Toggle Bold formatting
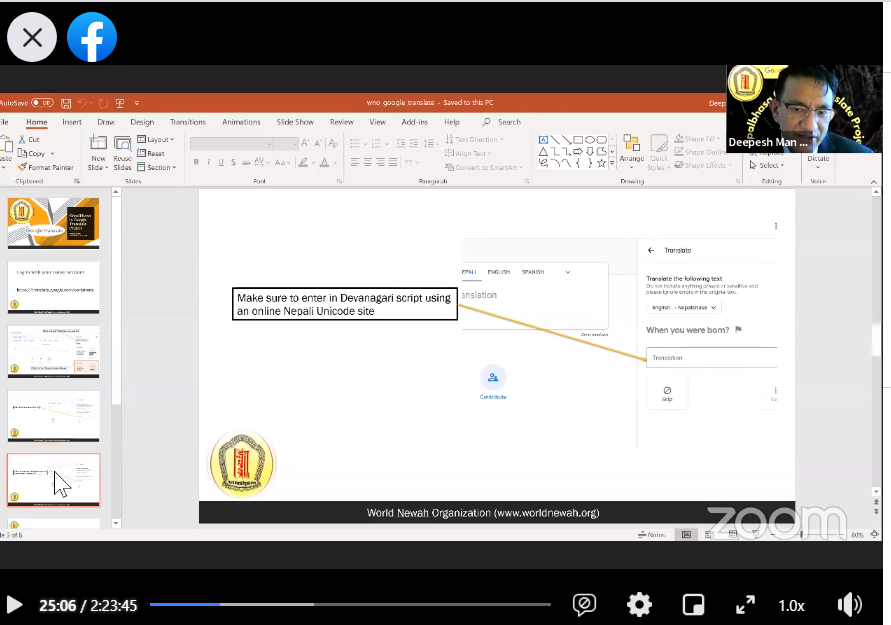This screenshot has width=891, height=625. pos(196,162)
